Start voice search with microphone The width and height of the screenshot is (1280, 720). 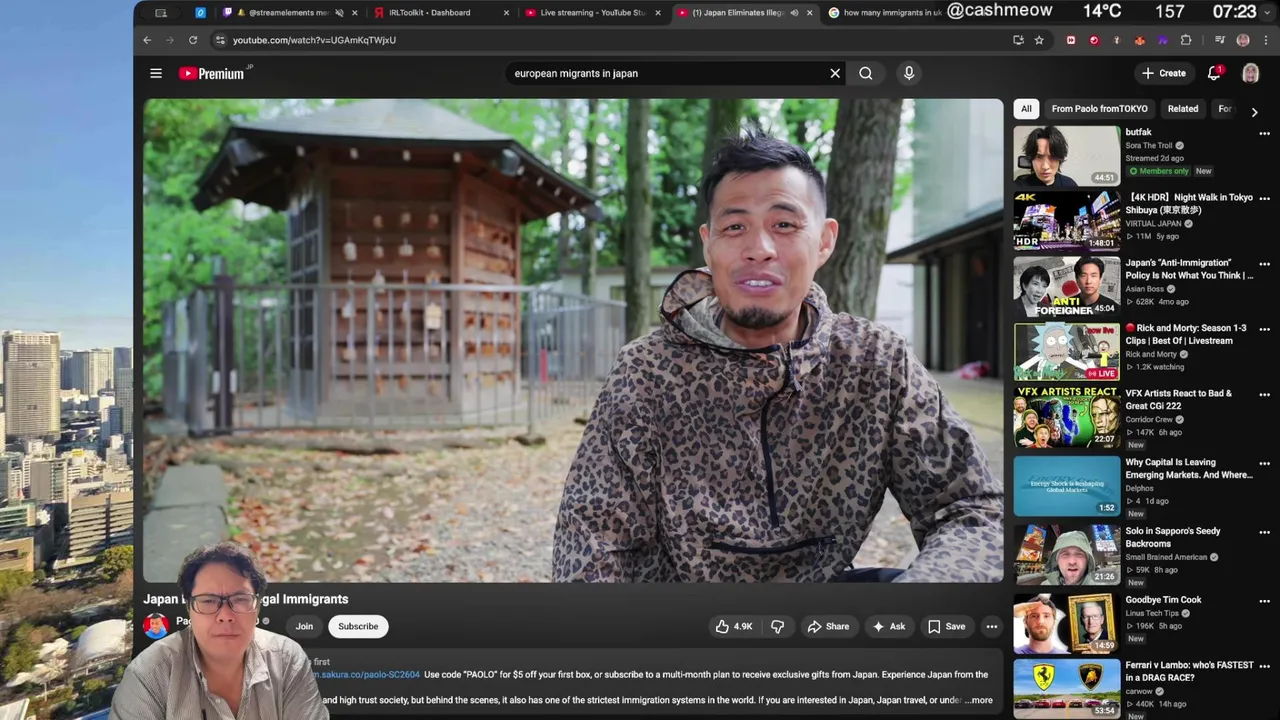click(909, 73)
